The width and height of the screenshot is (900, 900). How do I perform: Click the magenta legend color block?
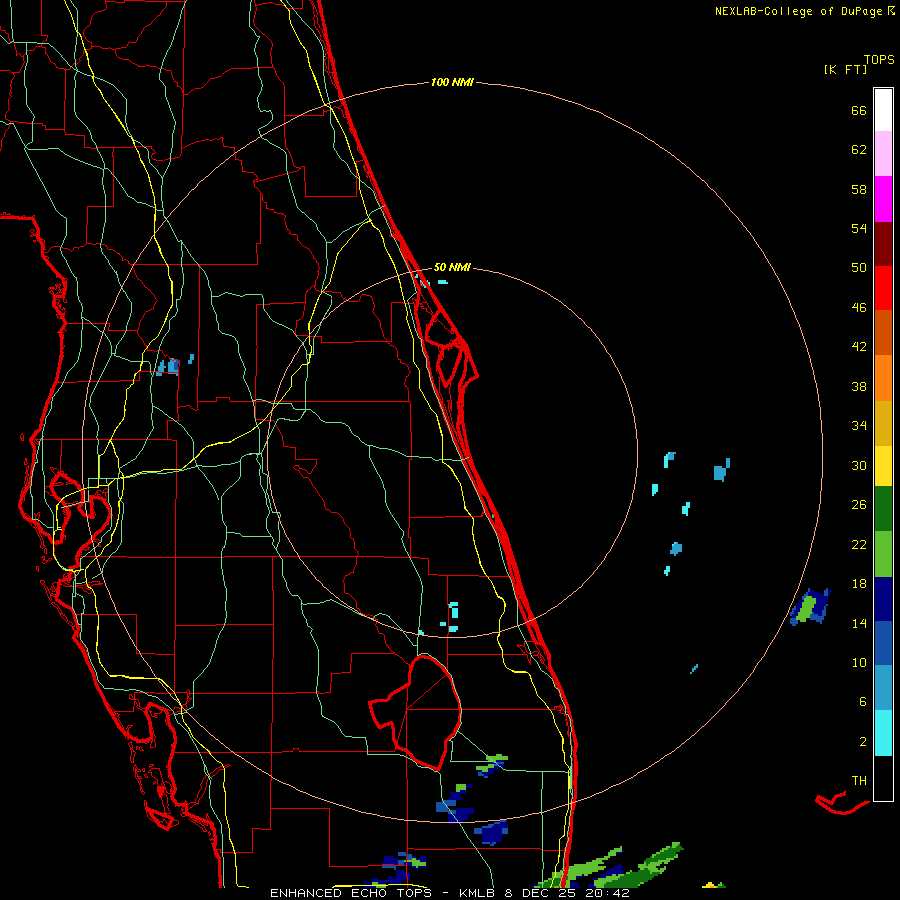883,199
